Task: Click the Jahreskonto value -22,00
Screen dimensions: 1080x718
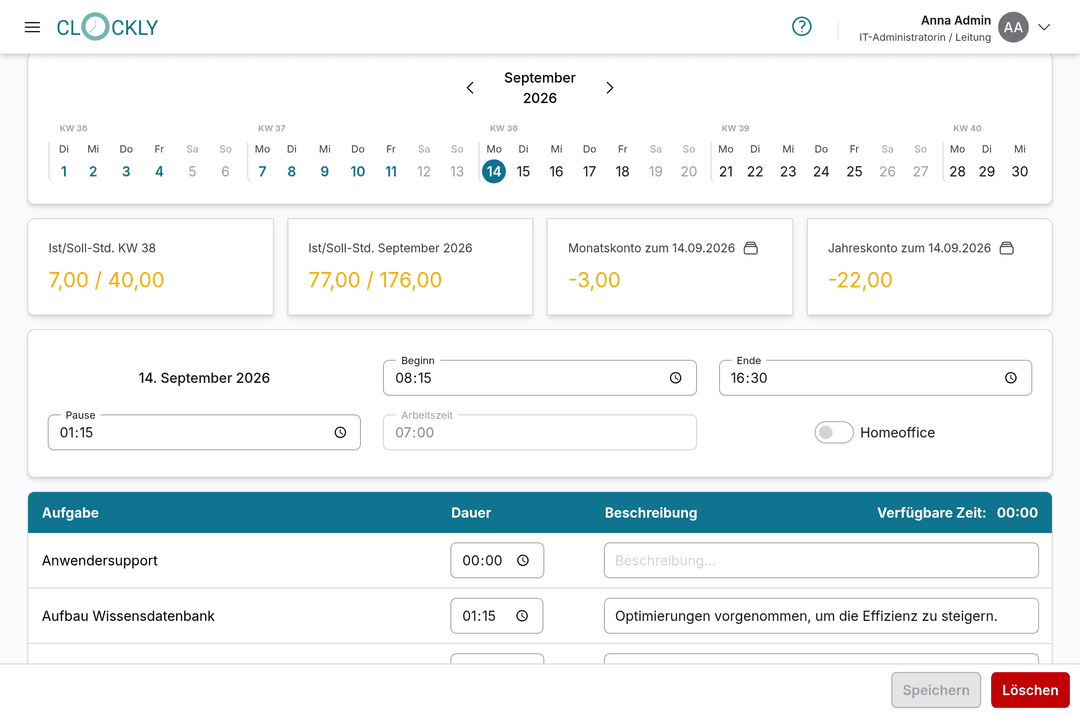Action: pyautogui.click(x=860, y=280)
